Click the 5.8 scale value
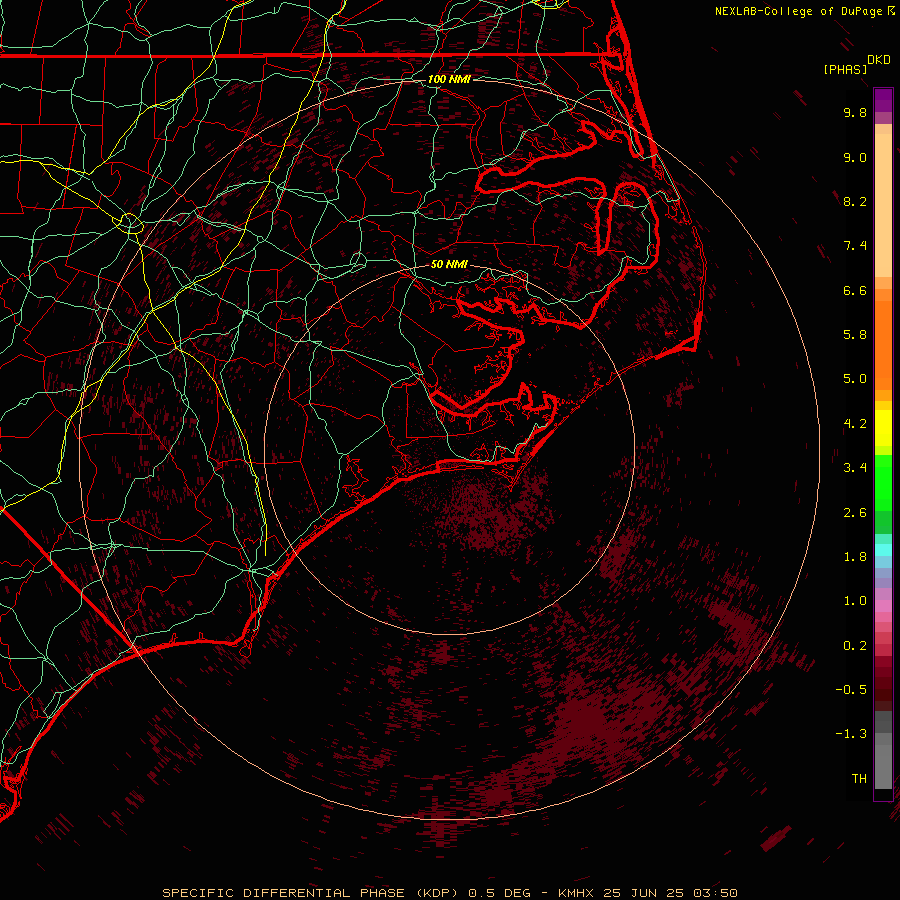 (855, 335)
